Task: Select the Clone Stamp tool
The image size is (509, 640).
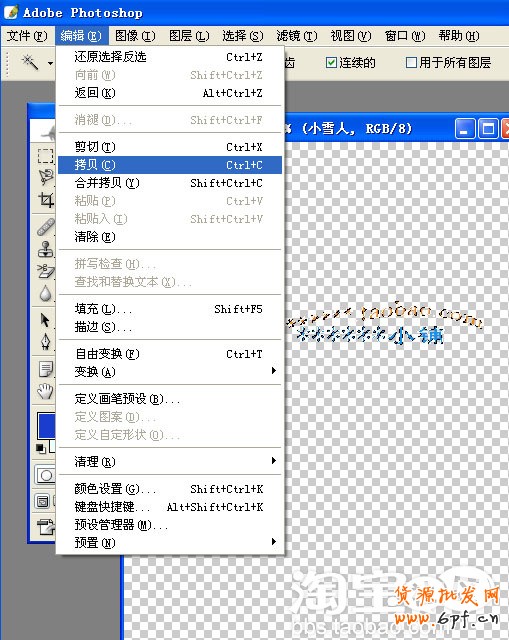Action: [x=46, y=249]
